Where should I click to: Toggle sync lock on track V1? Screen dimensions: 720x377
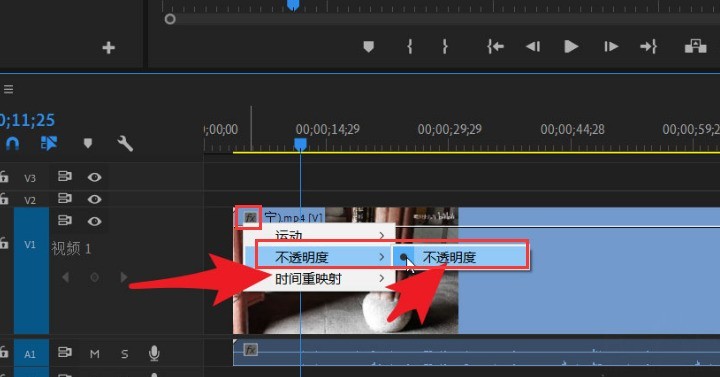[x=65, y=220]
